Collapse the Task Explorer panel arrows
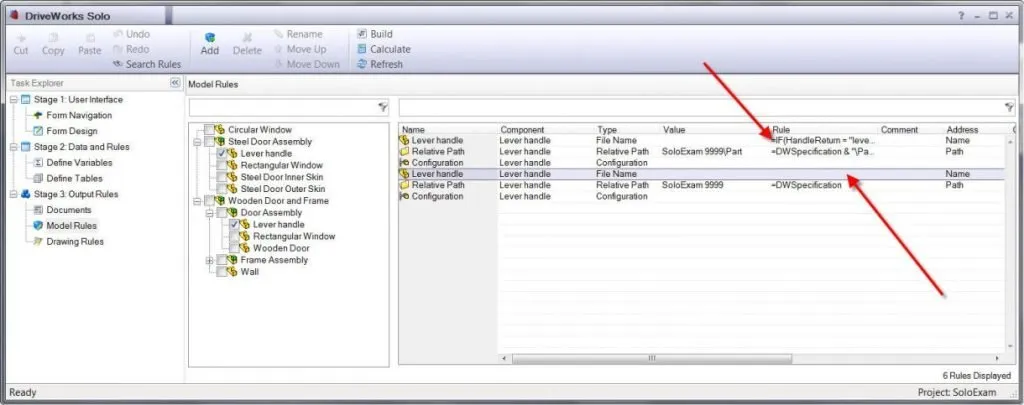1024x405 pixels. (x=175, y=83)
